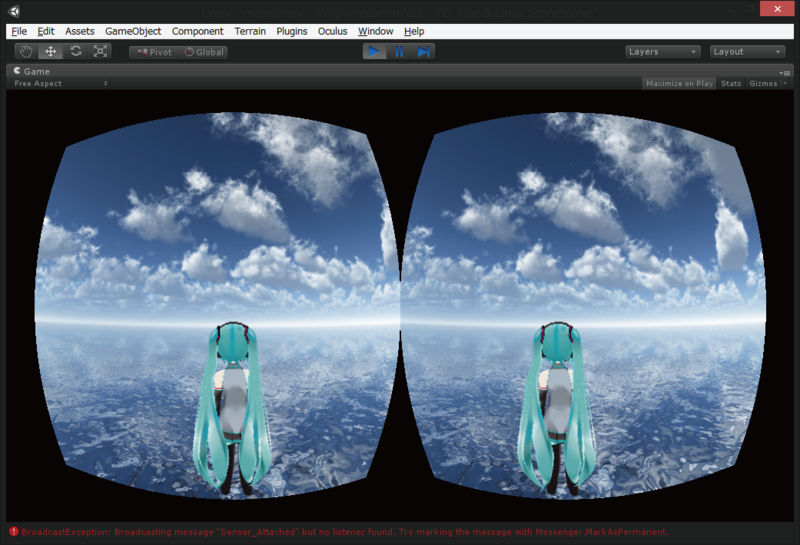Open the Game panel options menu

(785, 72)
